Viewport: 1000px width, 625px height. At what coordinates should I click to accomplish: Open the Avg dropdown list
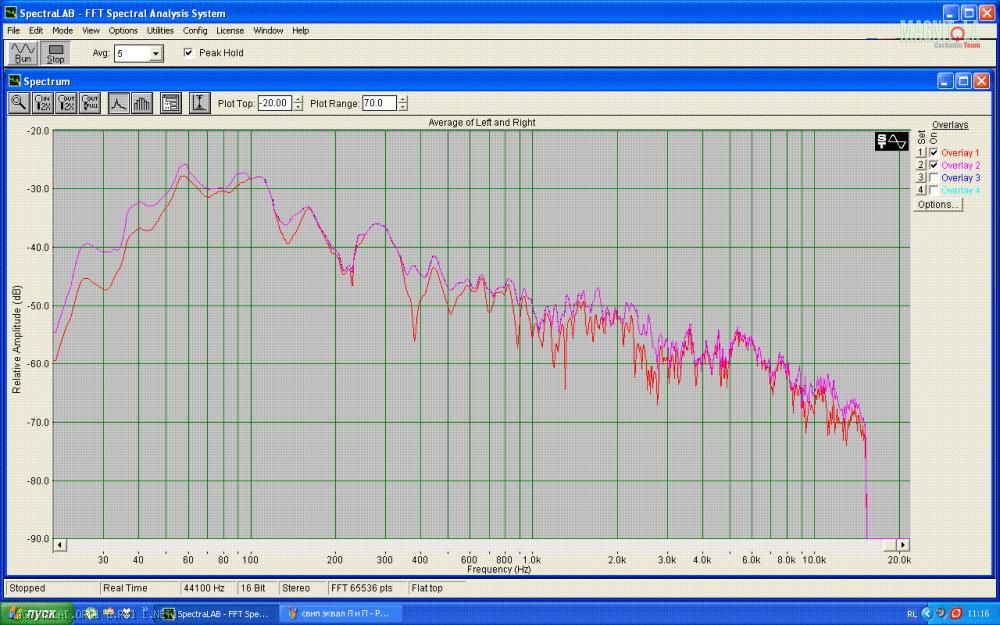click(156, 54)
